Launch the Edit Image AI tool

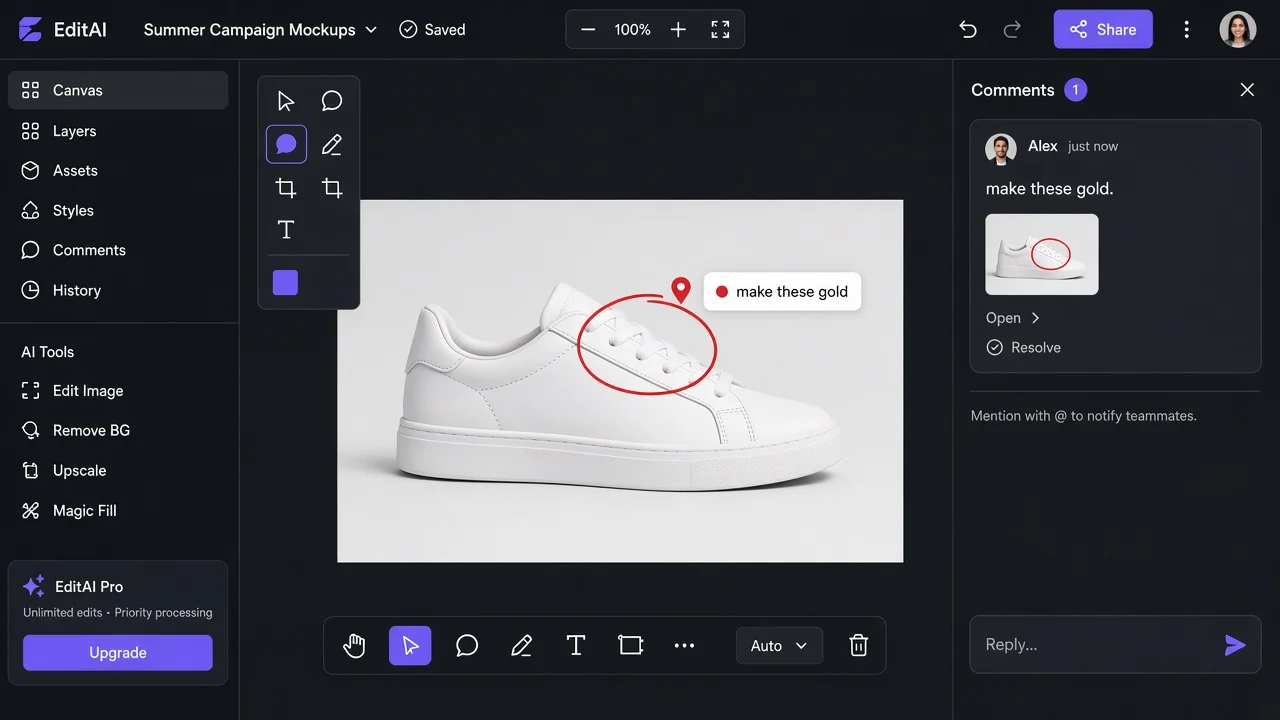click(x=118, y=391)
